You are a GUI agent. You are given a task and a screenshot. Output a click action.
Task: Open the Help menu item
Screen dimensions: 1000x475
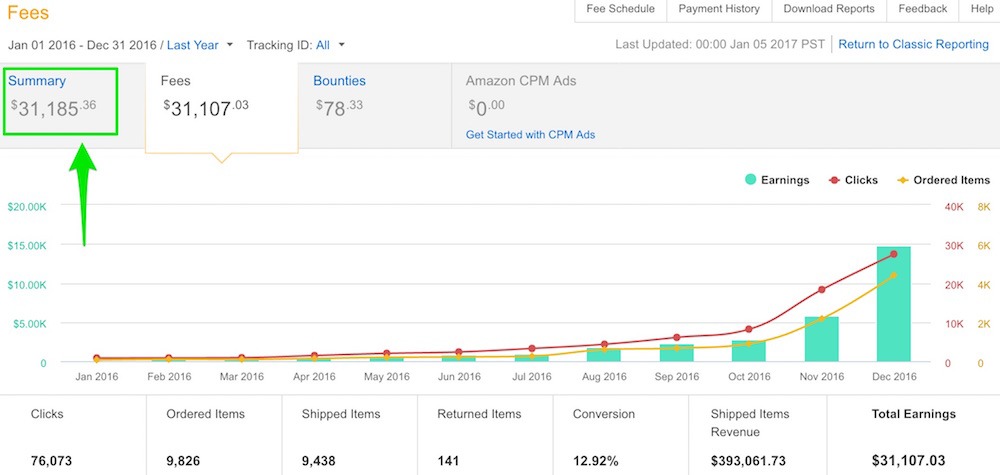[982, 9]
